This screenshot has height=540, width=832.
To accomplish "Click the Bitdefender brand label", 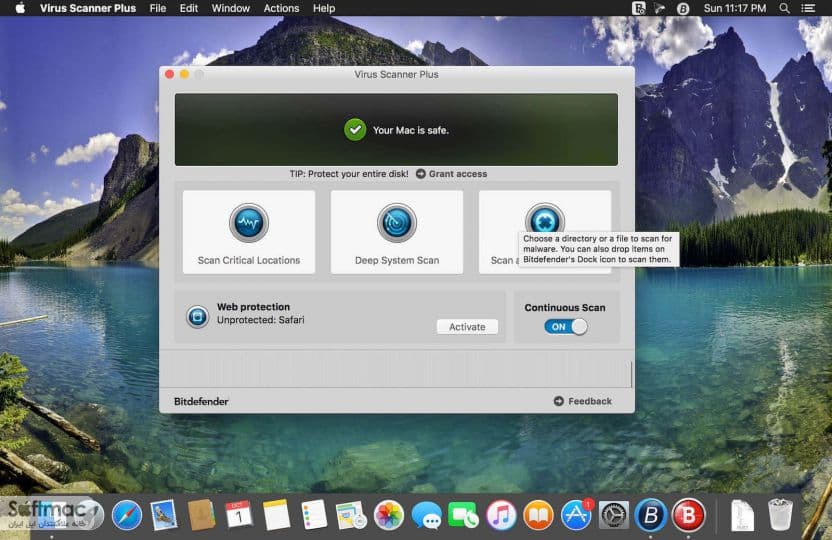I will tap(201, 402).
